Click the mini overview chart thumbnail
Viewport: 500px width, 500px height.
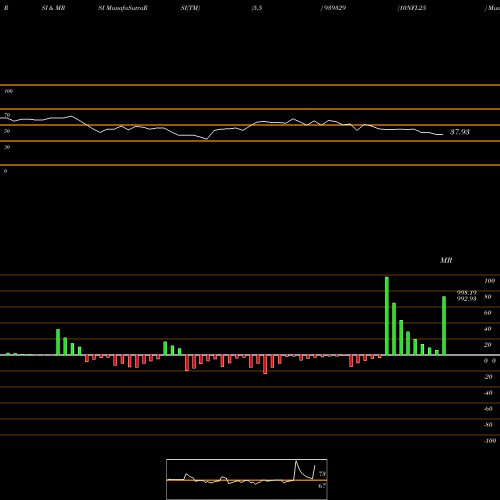point(247,479)
